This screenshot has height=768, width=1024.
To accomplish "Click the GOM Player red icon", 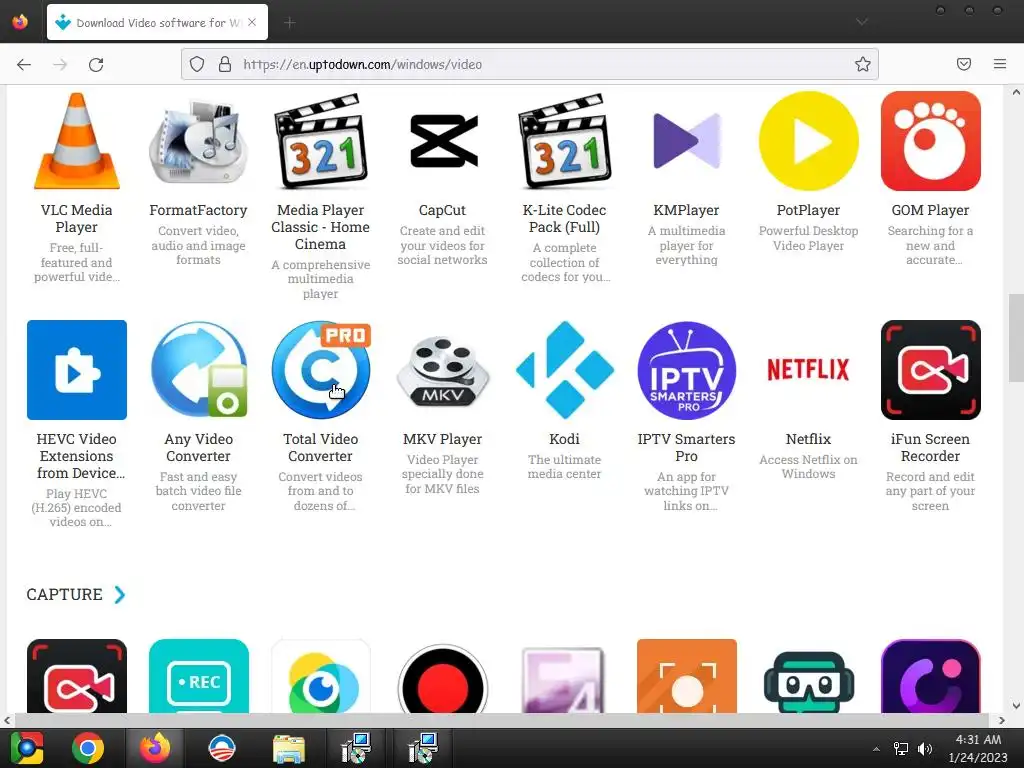I will click(x=931, y=141).
